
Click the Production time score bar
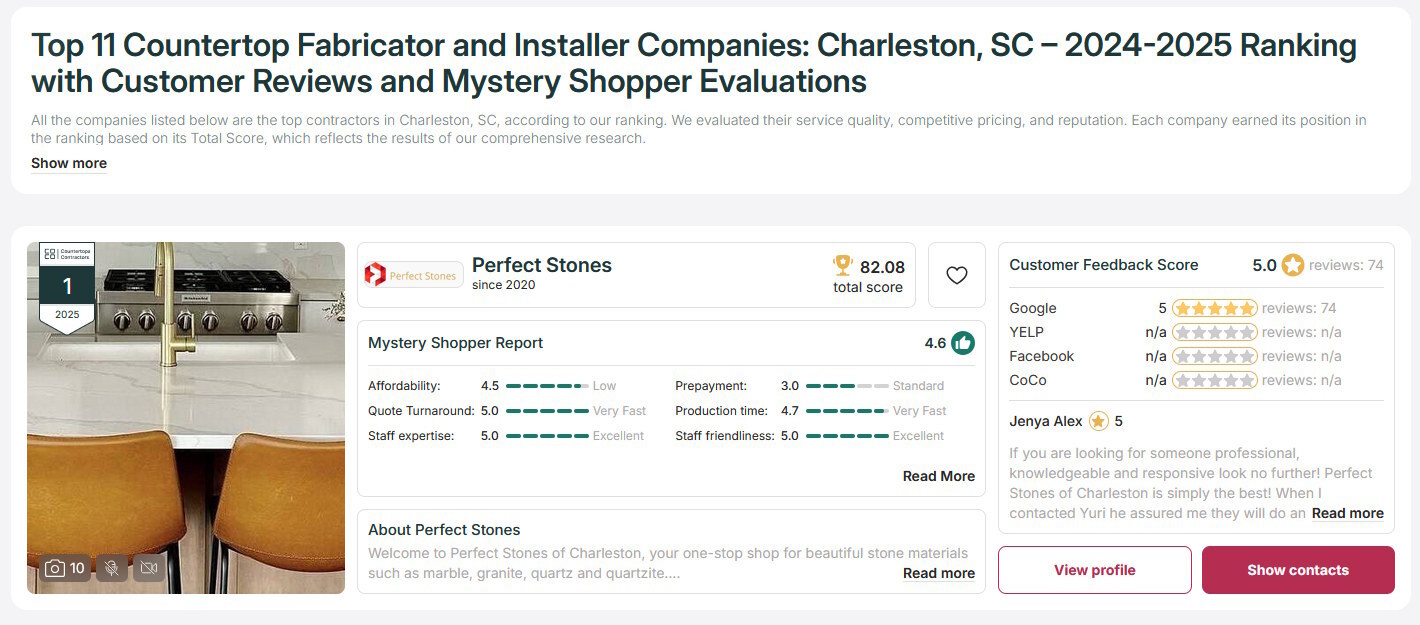coord(847,411)
